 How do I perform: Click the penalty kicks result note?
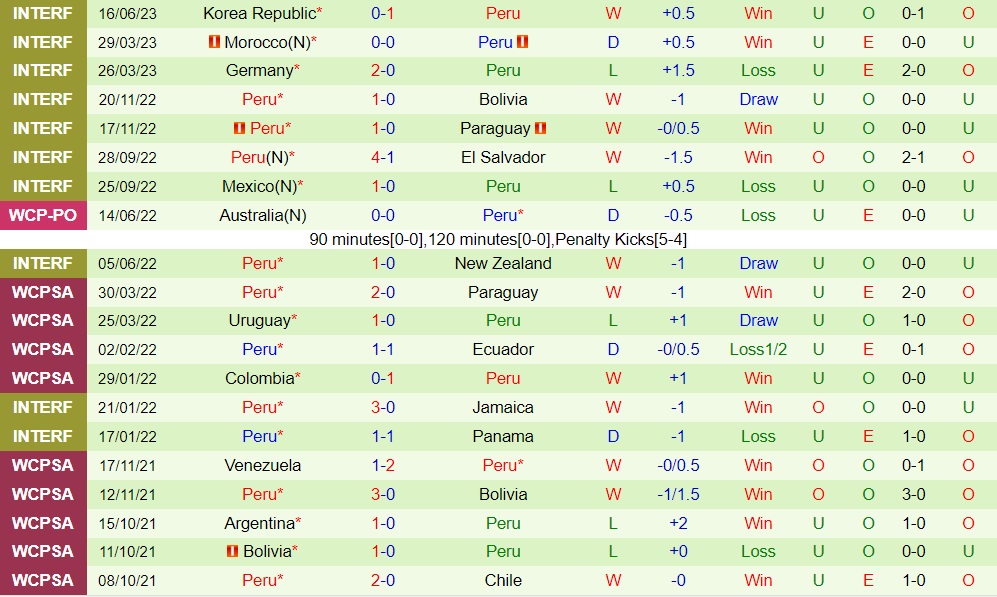click(x=498, y=239)
